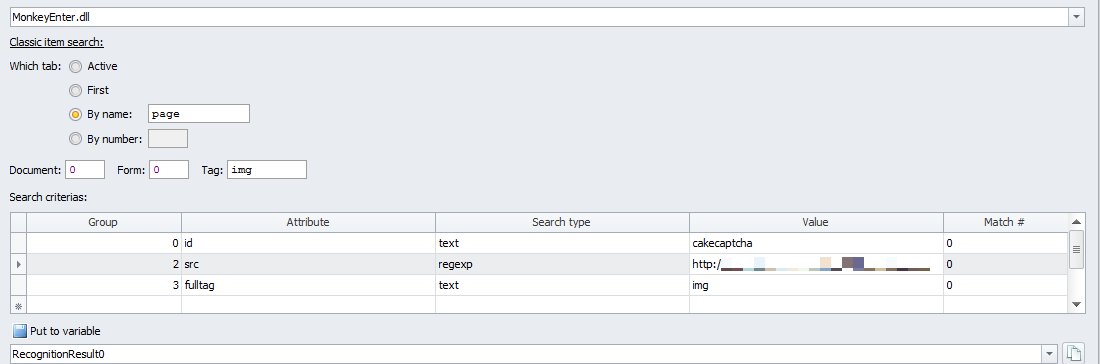The height and width of the screenshot is (364, 1100).
Task: Click the Value column header
Action: [816, 222]
